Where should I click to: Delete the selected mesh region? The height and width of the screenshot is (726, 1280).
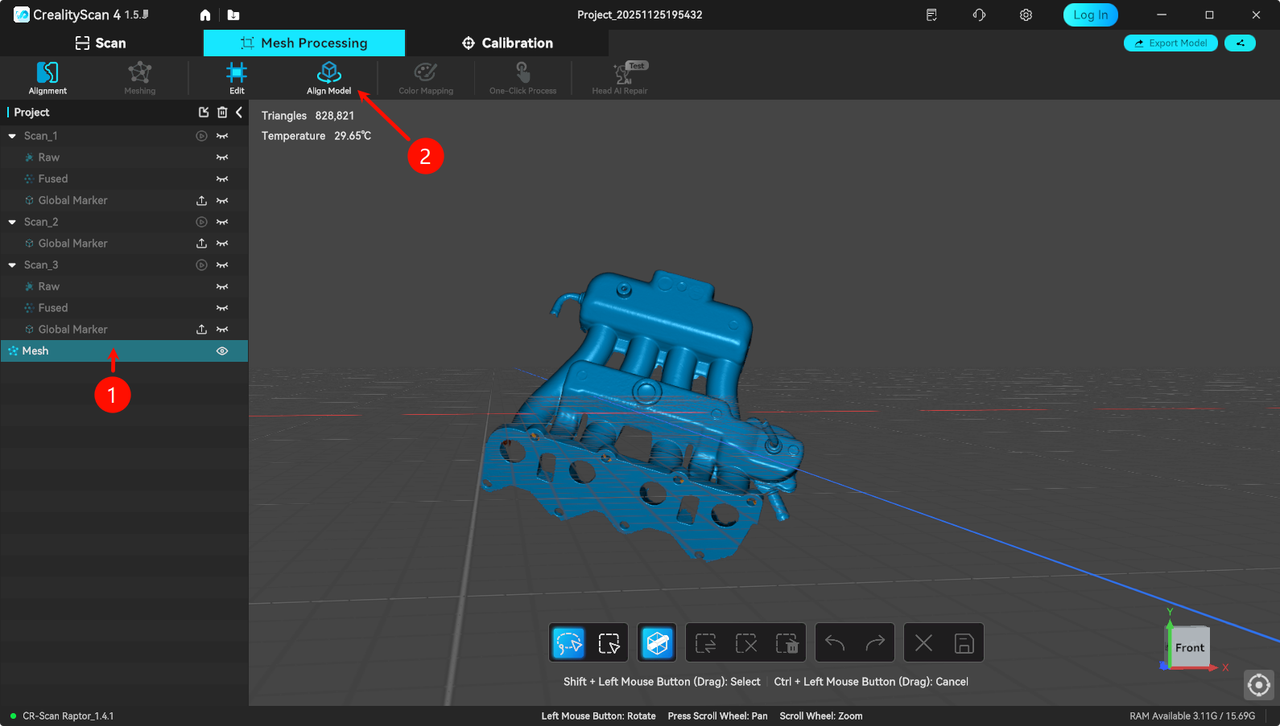(x=786, y=642)
